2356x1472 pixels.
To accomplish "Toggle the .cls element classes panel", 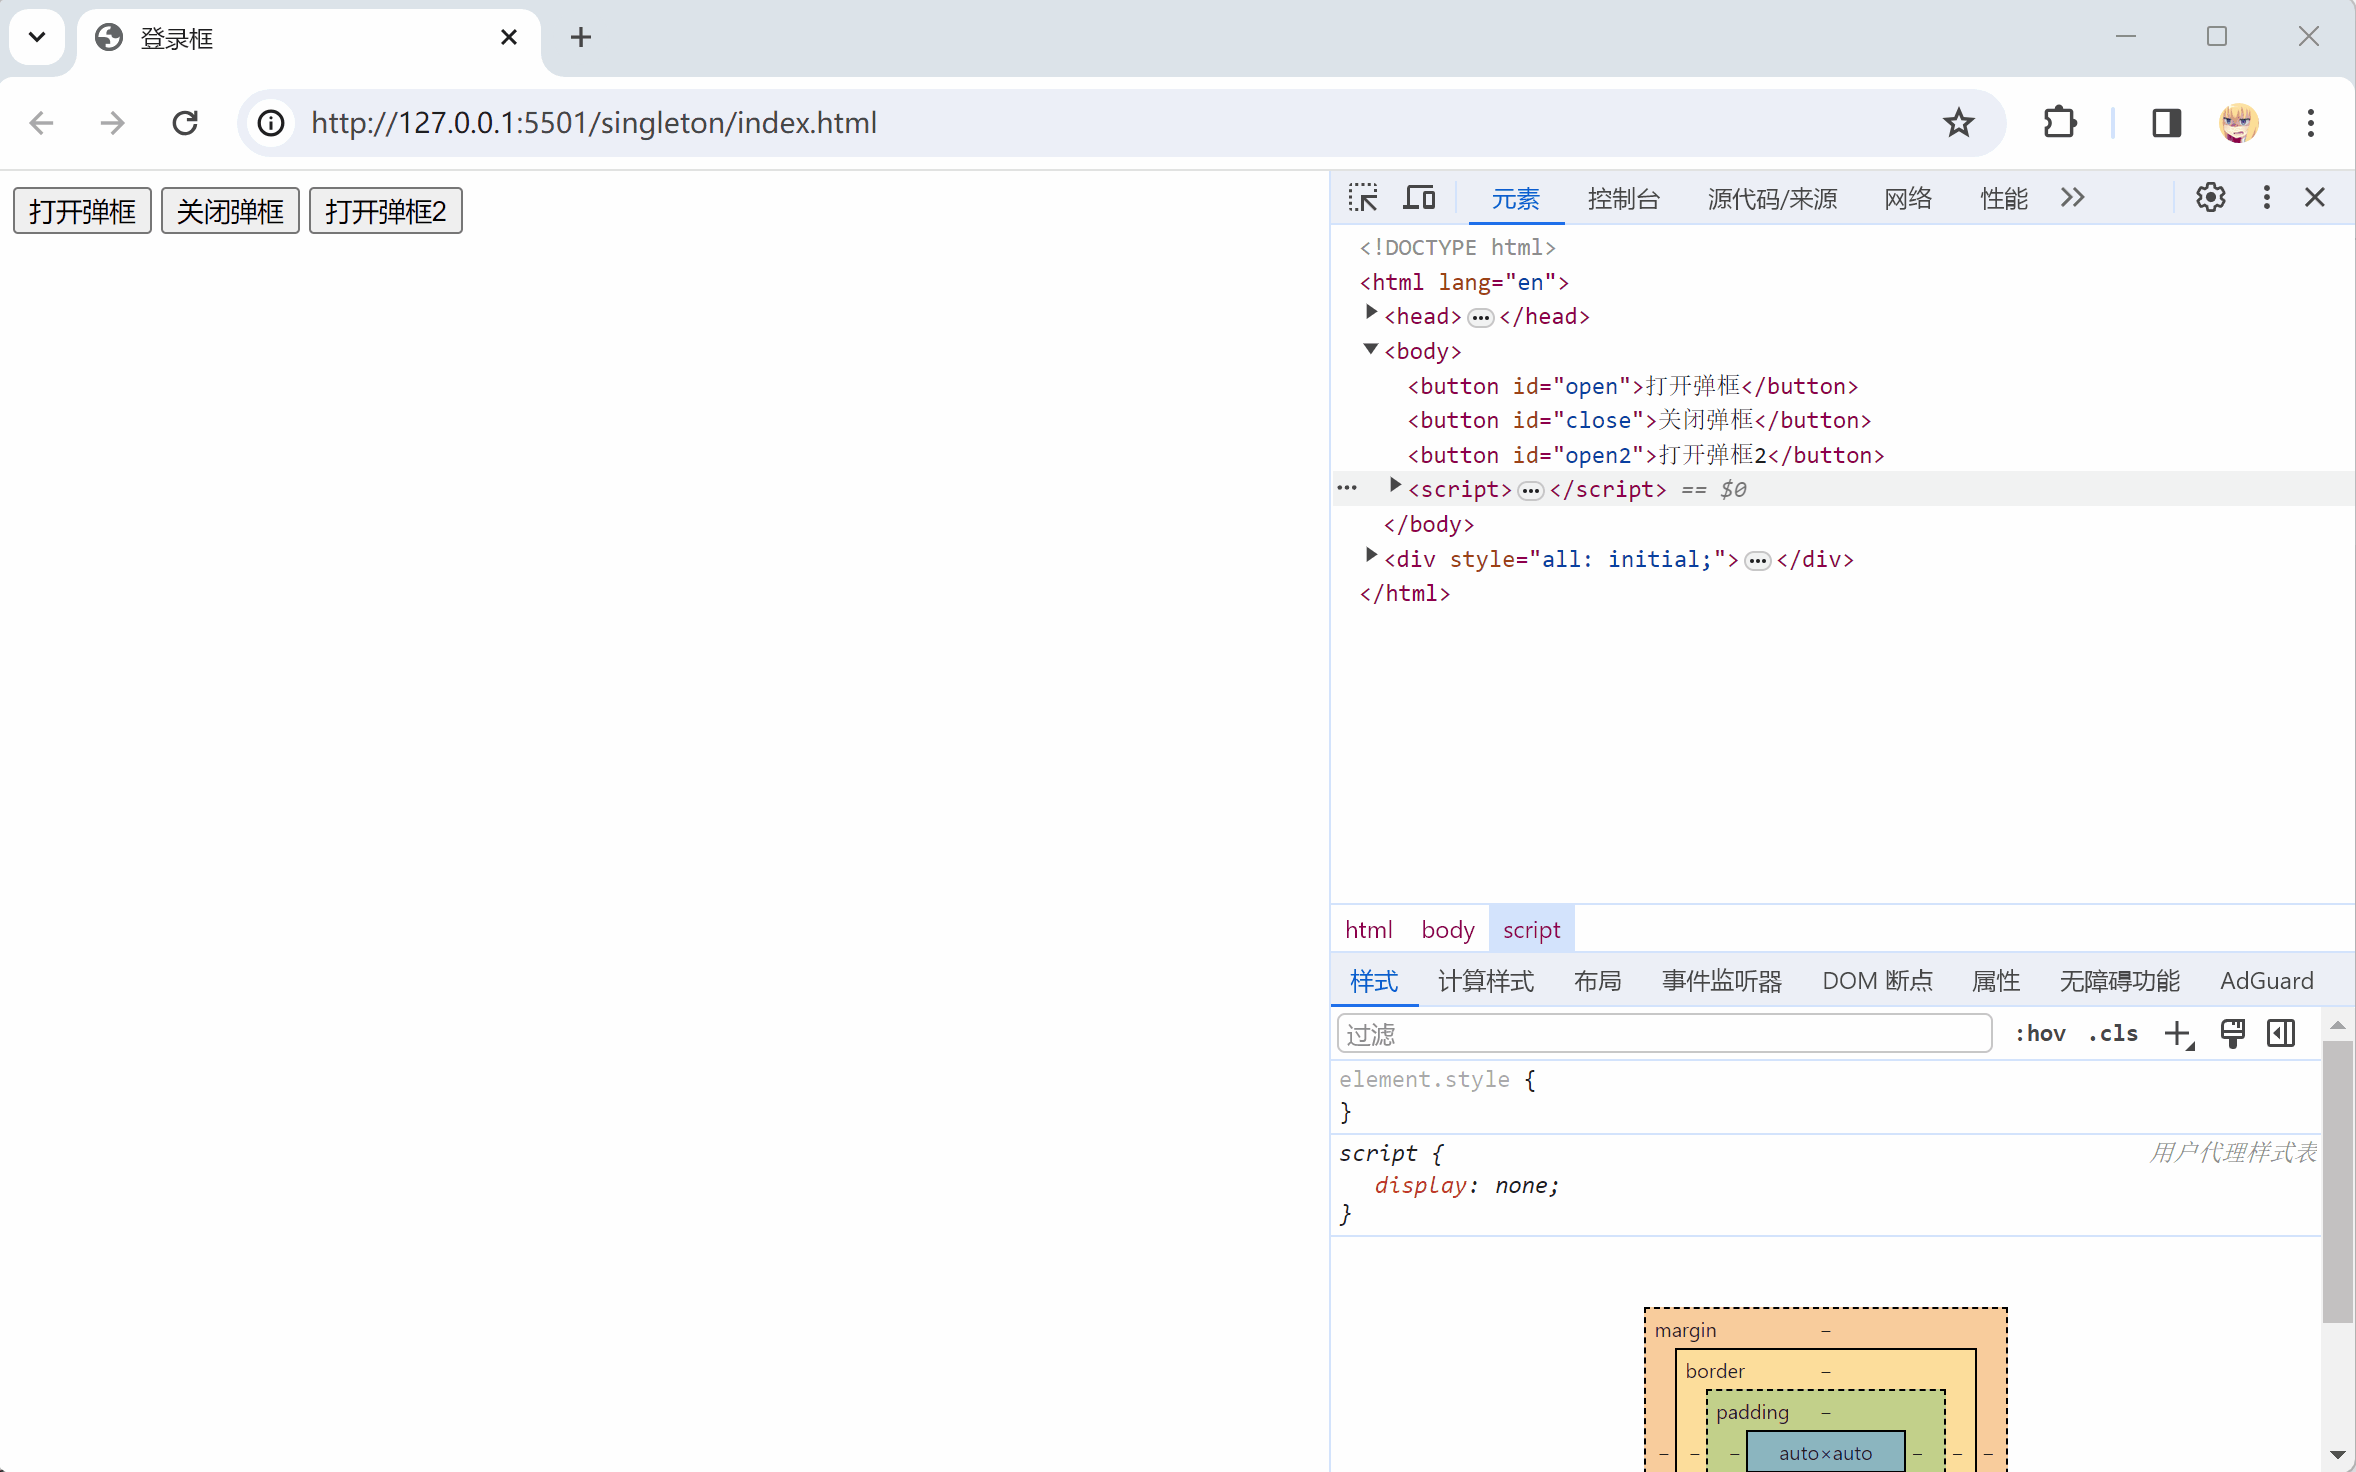I will pyautogui.click(x=2112, y=1034).
